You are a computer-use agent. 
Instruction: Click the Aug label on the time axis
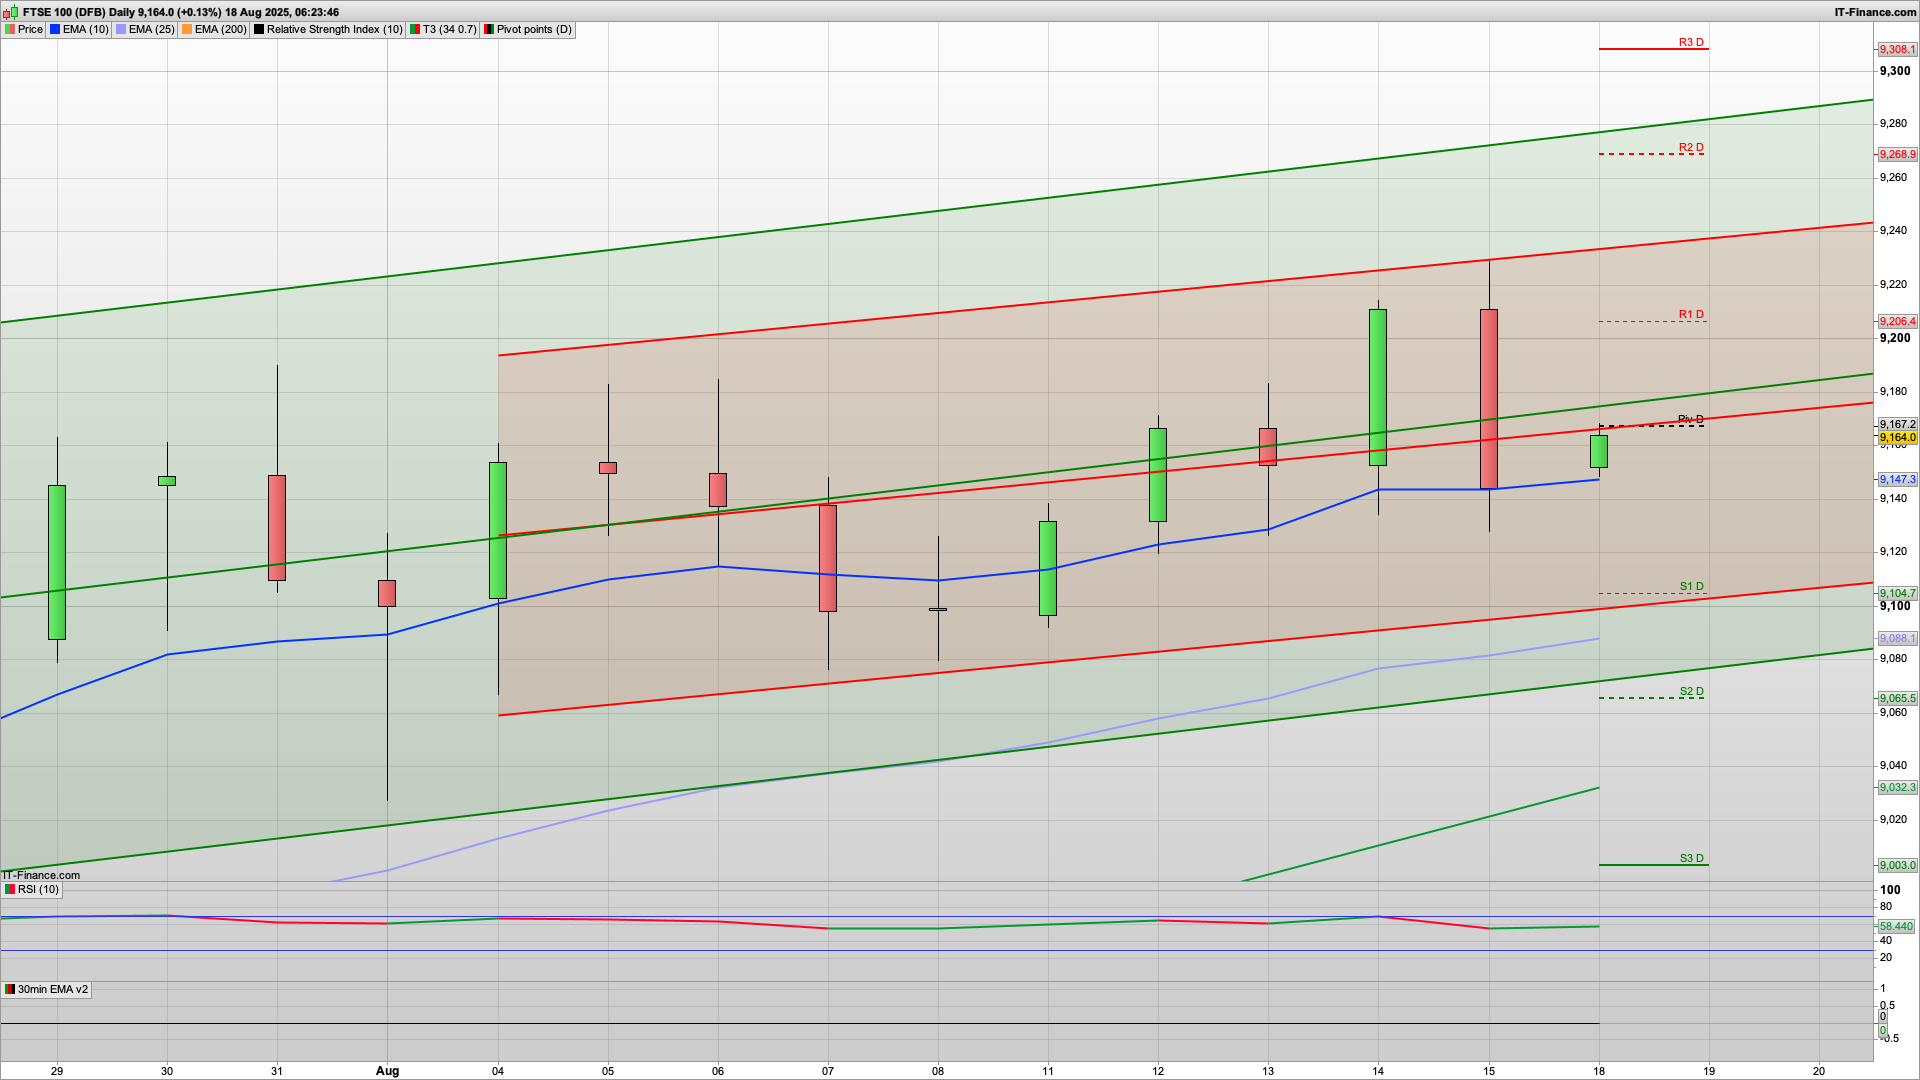point(387,1071)
